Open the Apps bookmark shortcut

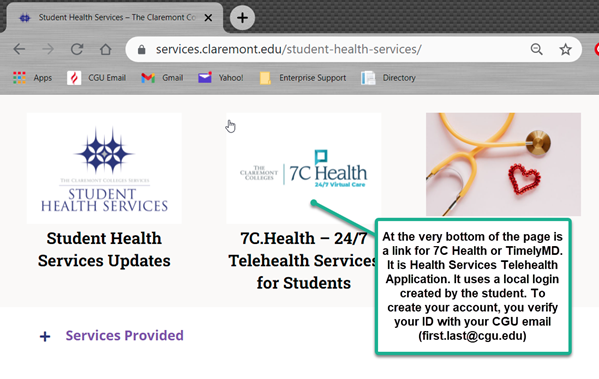click(32, 78)
